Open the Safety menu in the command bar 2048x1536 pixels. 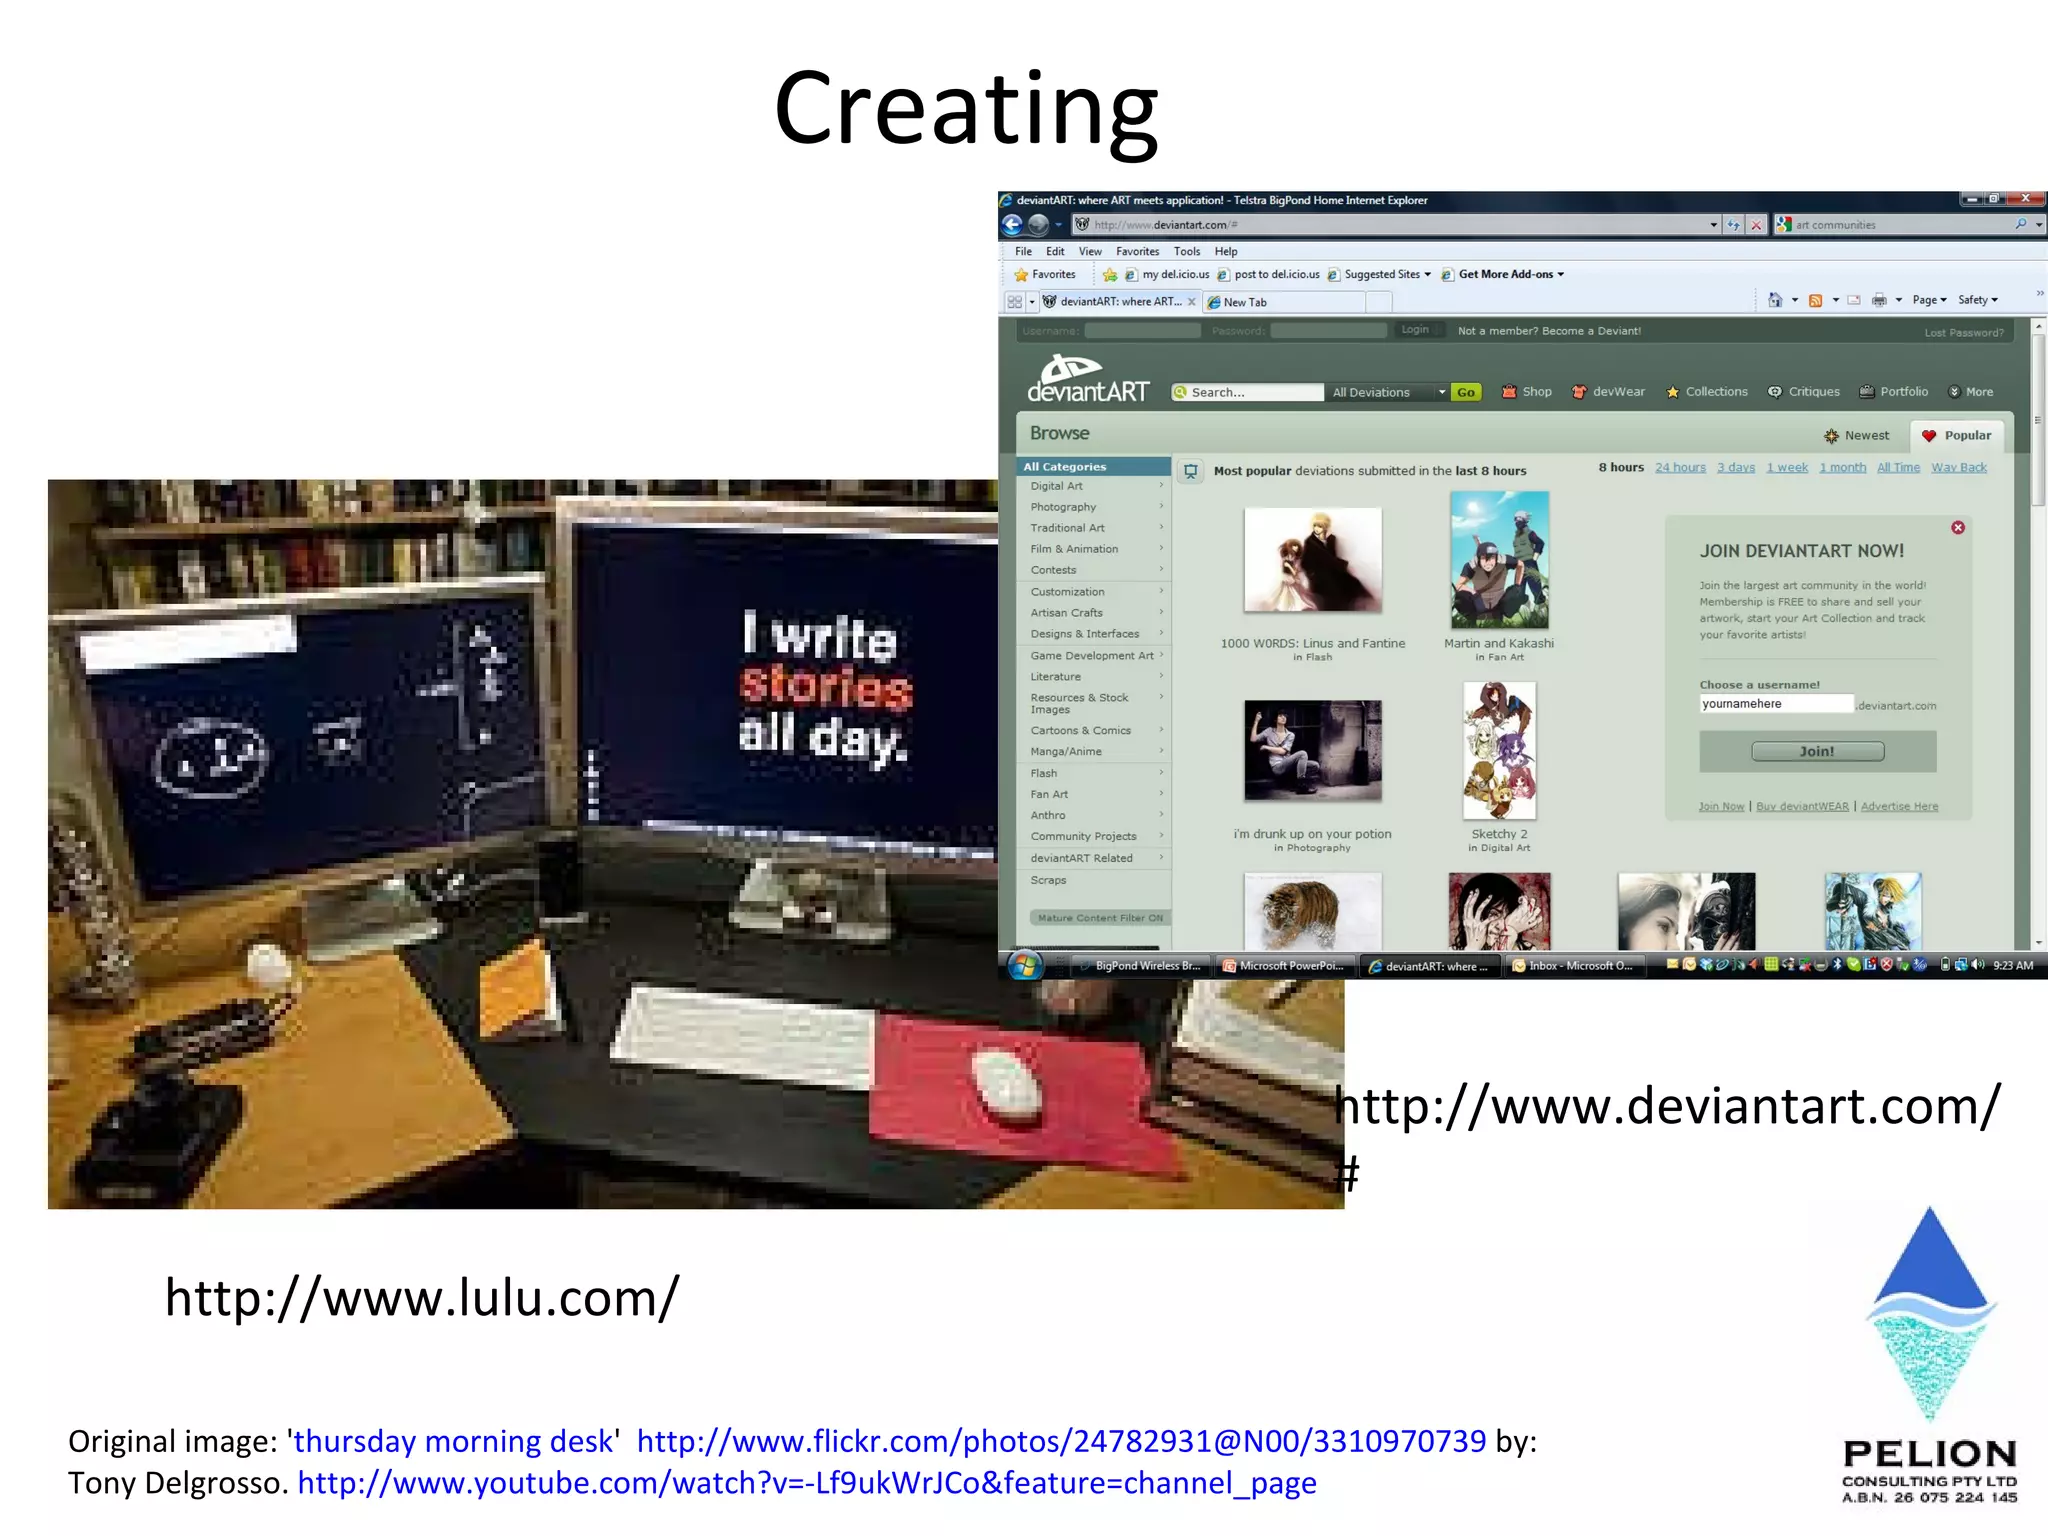tap(1977, 300)
